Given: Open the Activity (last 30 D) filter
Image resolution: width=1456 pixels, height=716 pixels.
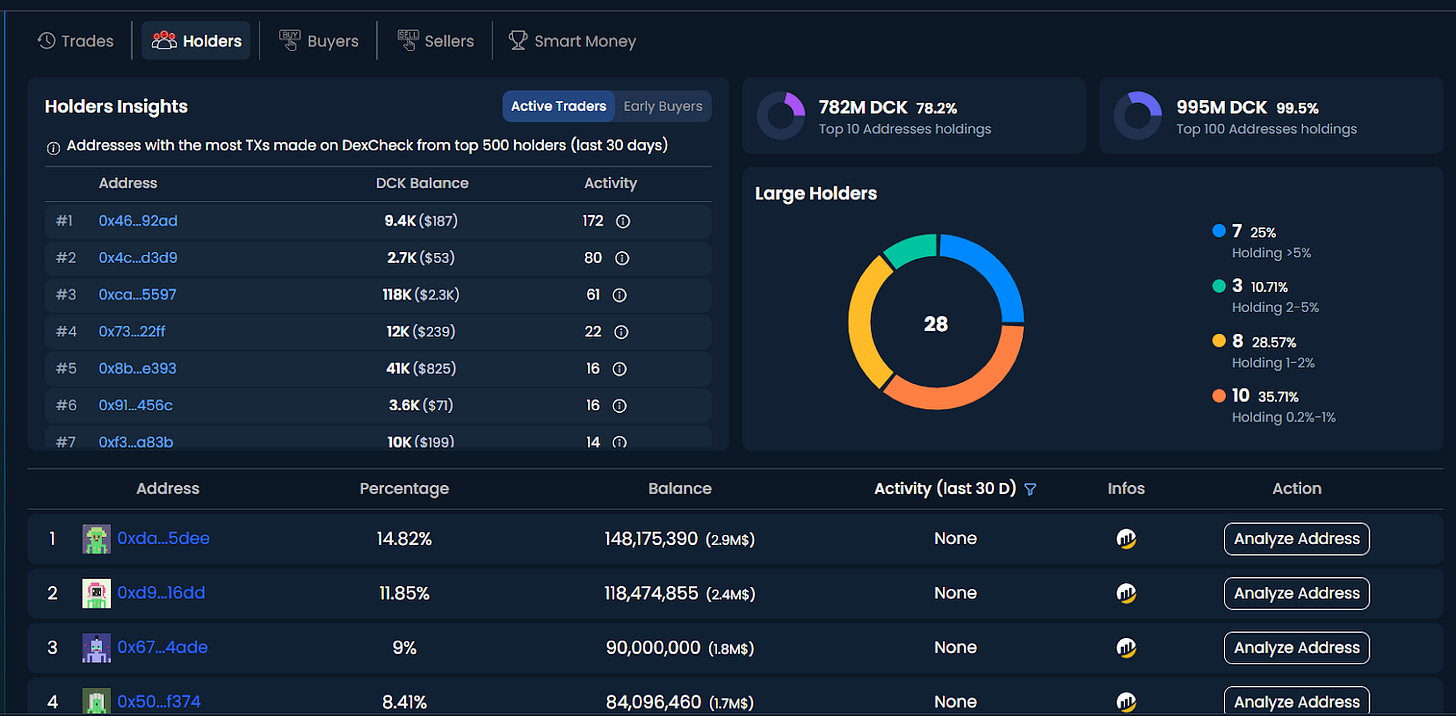Looking at the screenshot, I should [1030, 489].
